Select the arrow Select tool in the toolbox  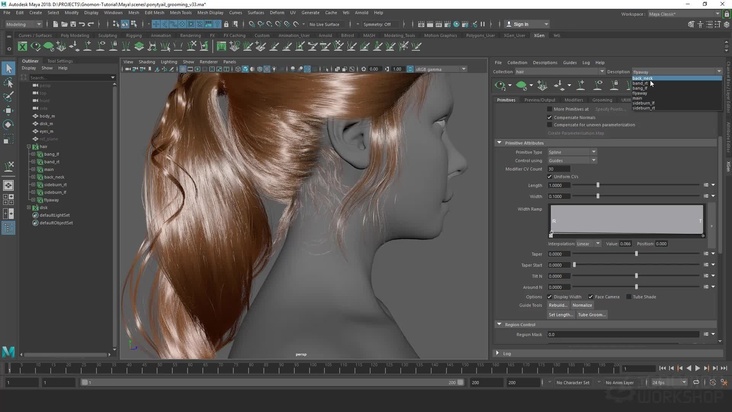[8, 69]
